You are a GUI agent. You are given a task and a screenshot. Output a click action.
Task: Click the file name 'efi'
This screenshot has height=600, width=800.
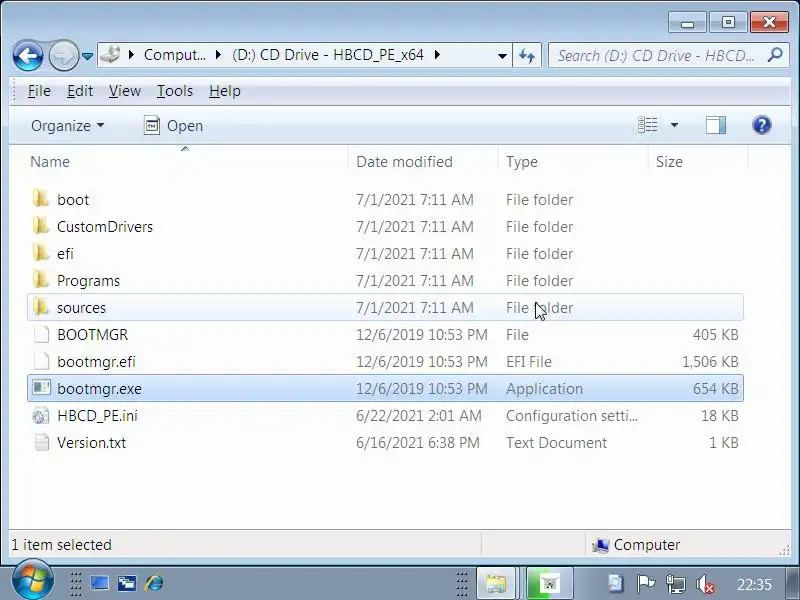65,254
